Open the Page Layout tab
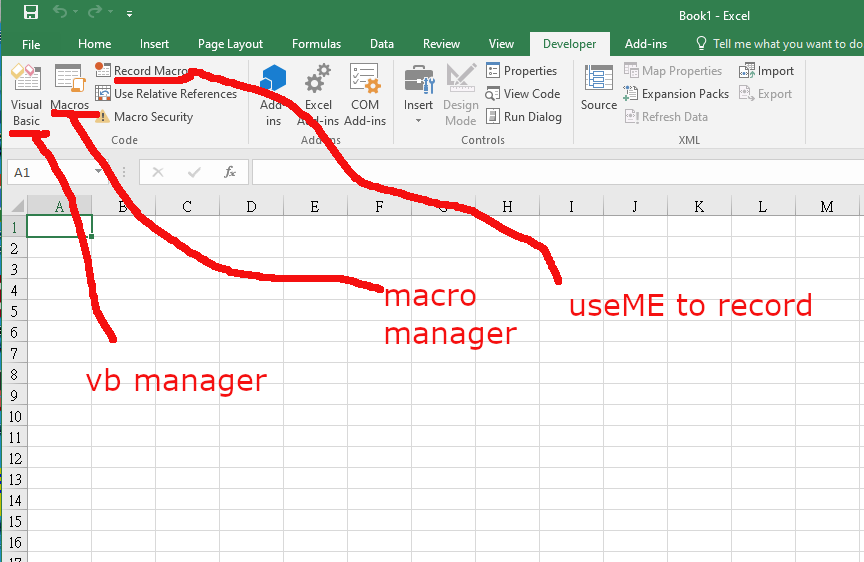The height and width of the screenshot is (562, 864). click(x=230, y=44)
